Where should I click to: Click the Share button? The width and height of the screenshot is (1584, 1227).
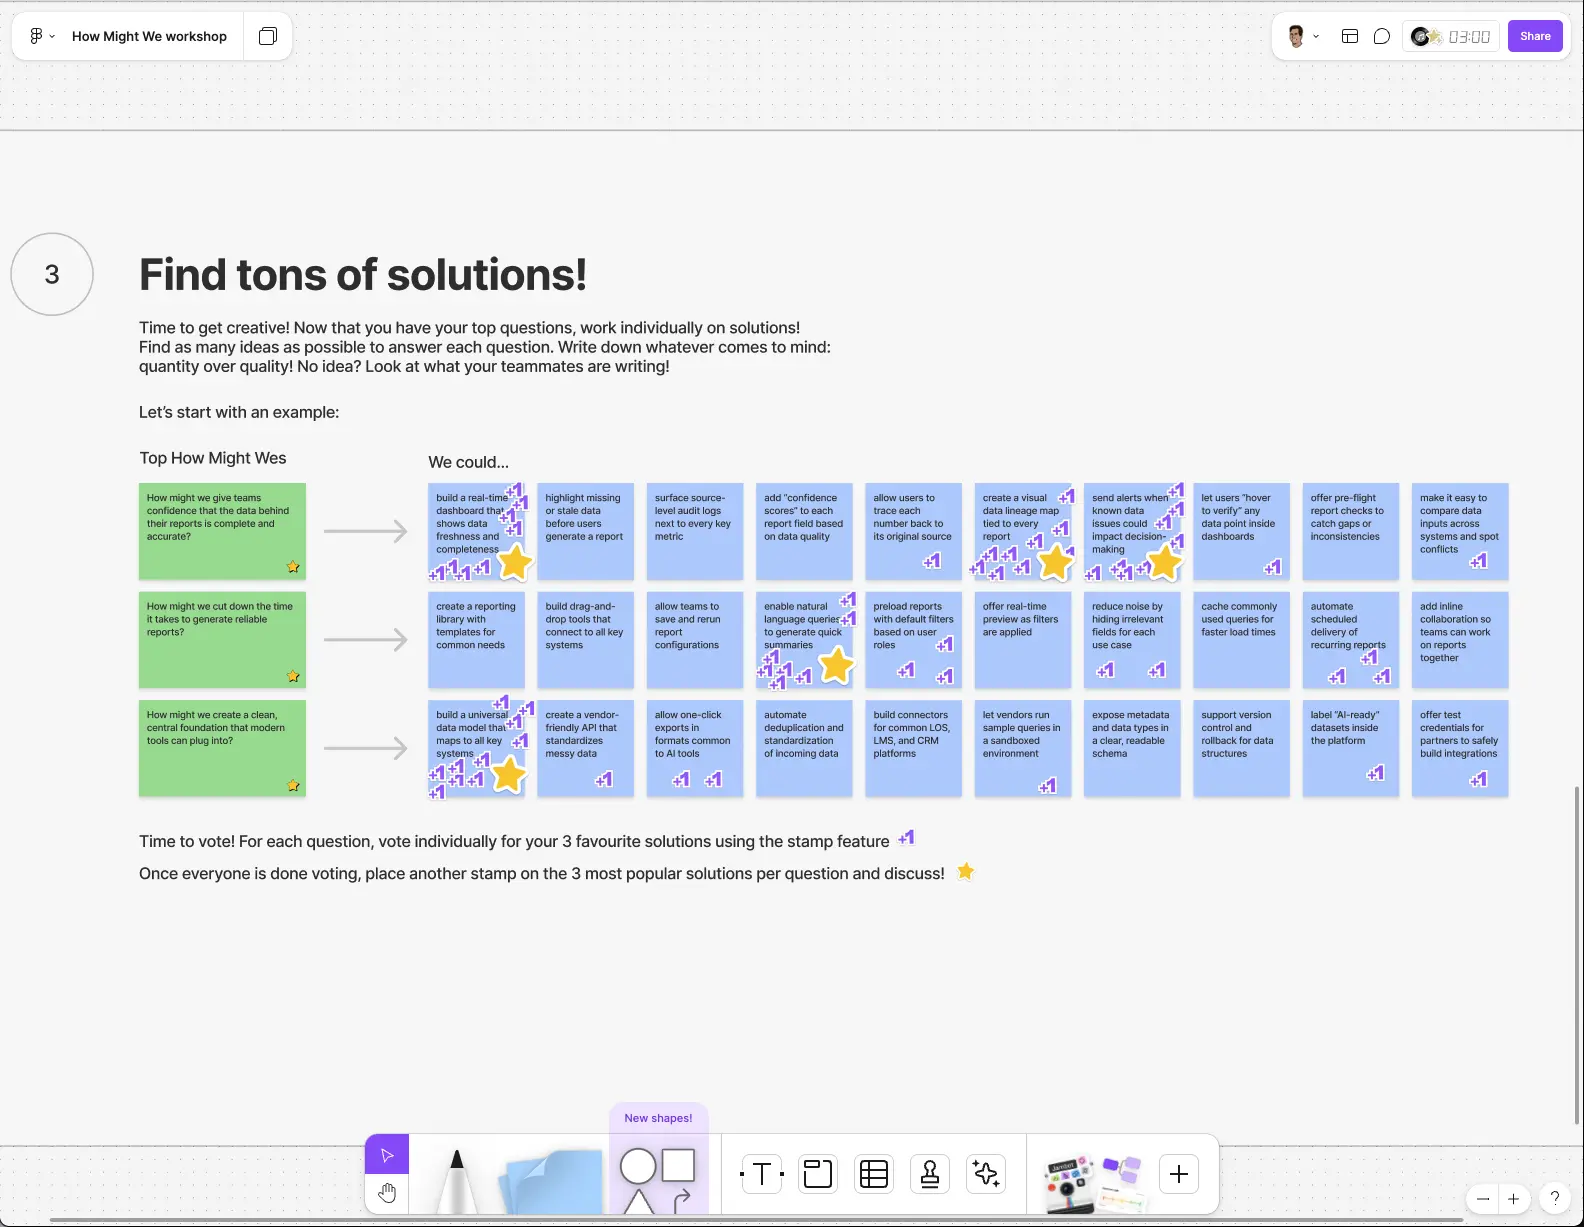pos(1535,36)
